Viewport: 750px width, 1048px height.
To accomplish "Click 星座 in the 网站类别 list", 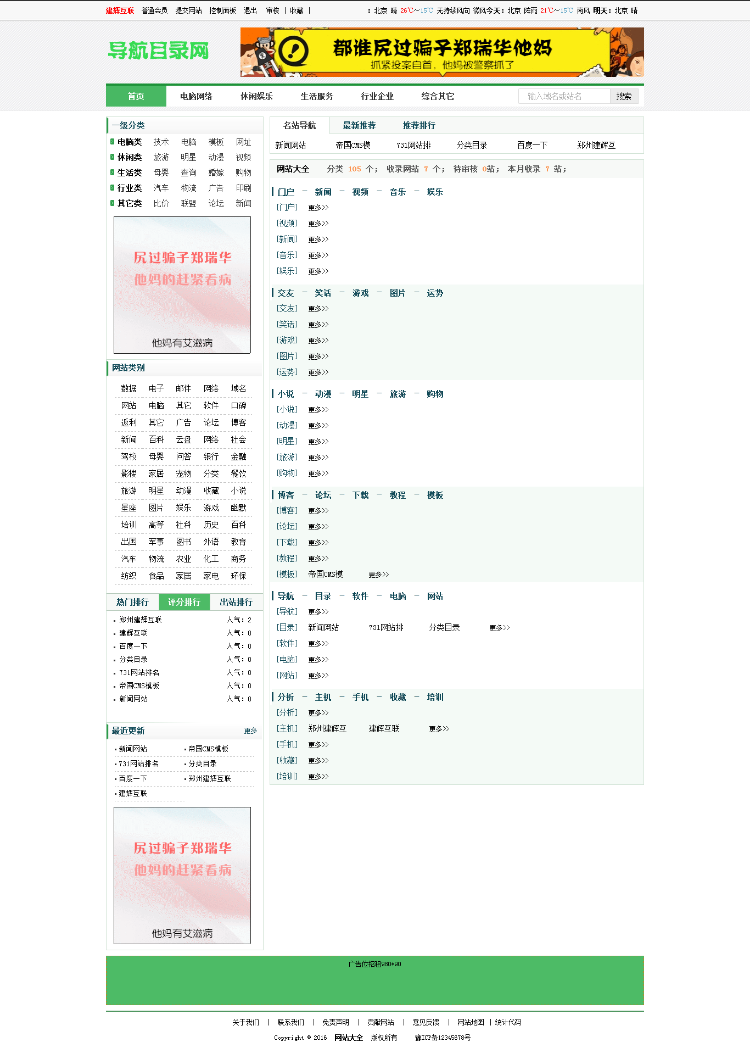I will tap(128, 507).
